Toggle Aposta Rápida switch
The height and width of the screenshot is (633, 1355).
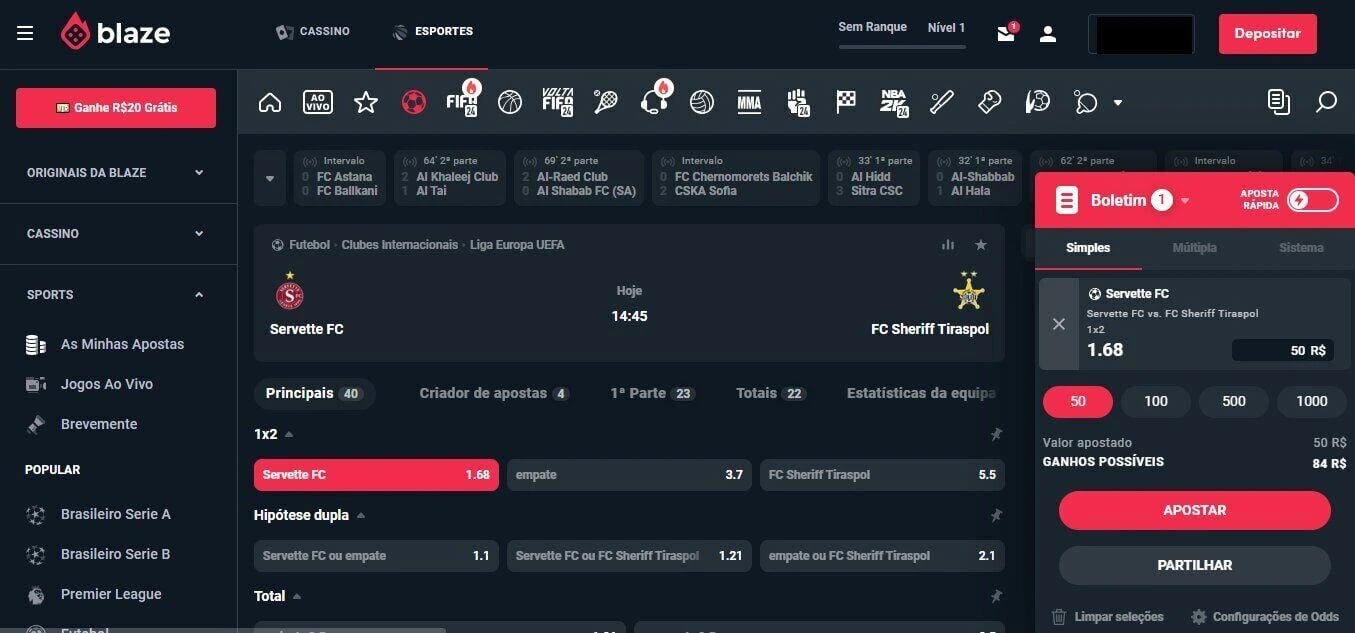click(1312, 200)
